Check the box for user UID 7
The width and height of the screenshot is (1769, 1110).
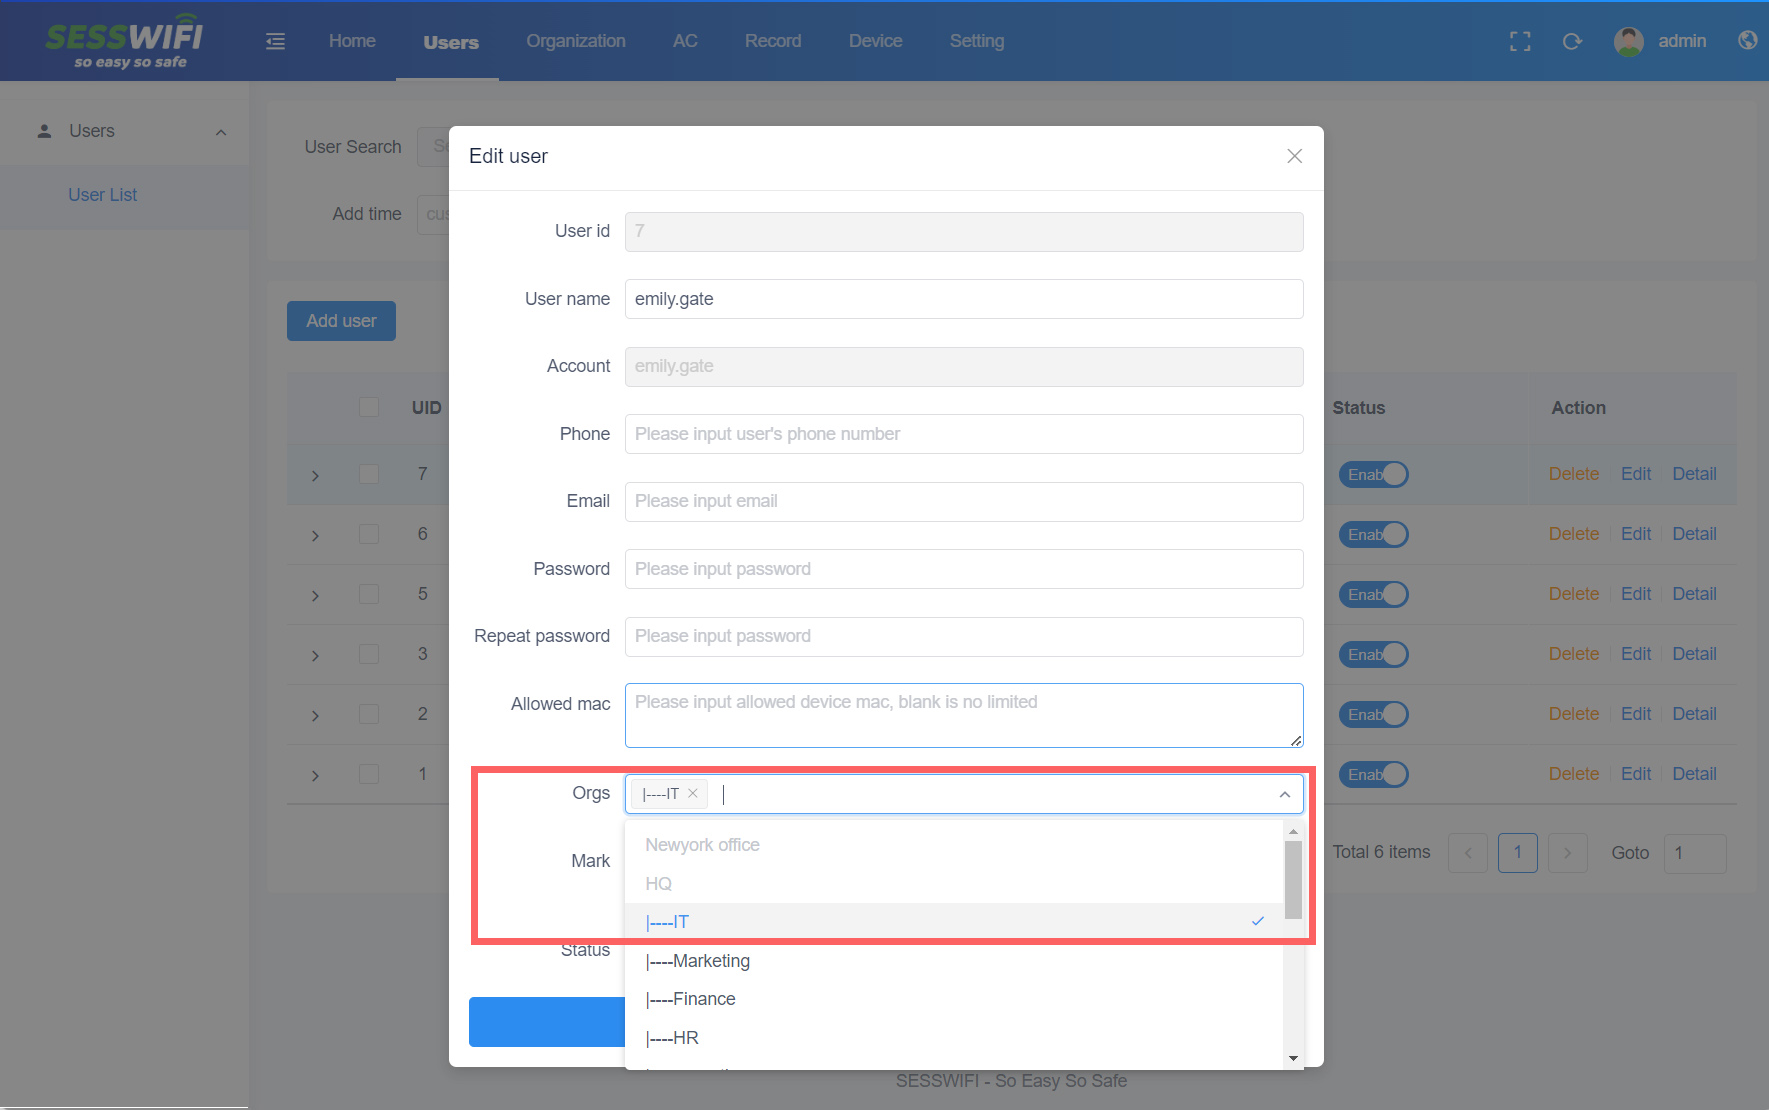pyautogui.click(x=369, y=474)
